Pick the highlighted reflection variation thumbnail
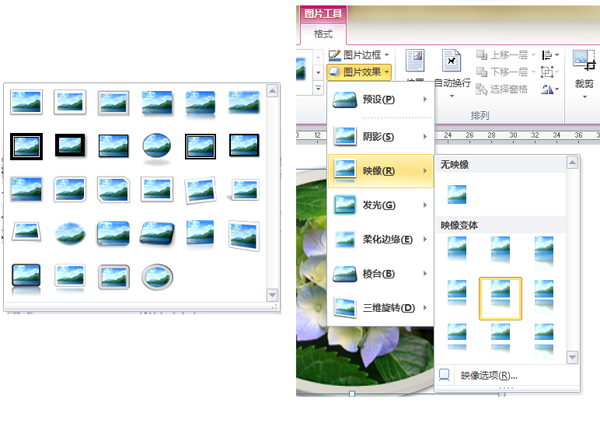 tap(501, 296)
